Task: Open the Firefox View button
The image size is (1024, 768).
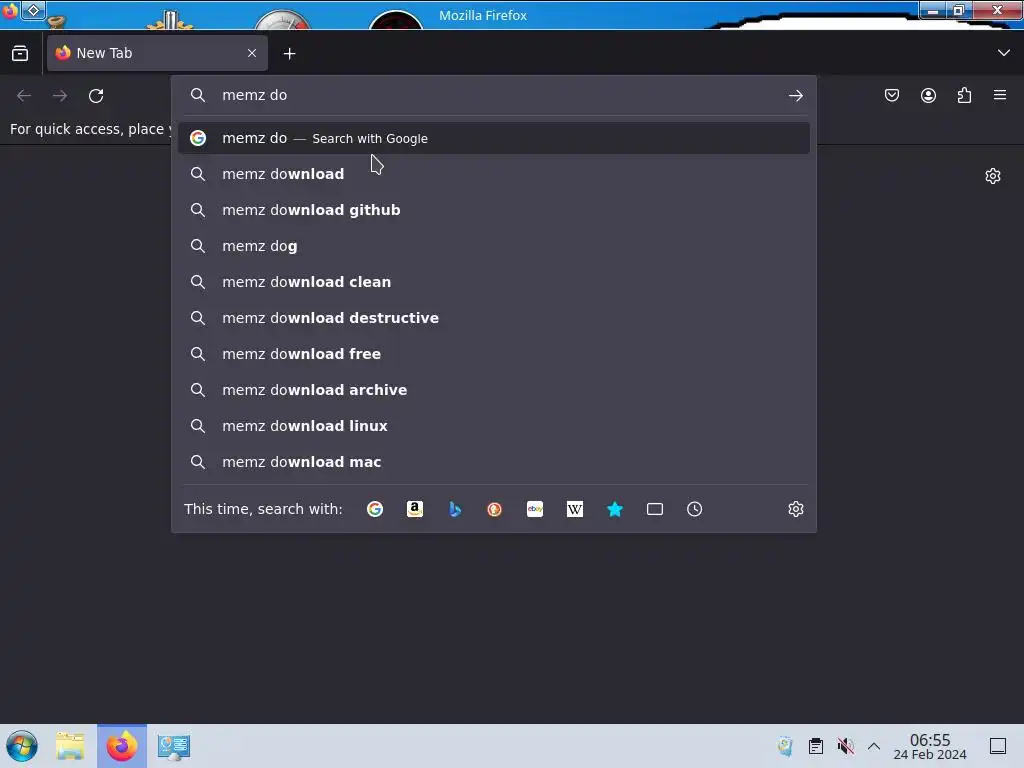Action: pyautogui.click(x=20, y=53)
